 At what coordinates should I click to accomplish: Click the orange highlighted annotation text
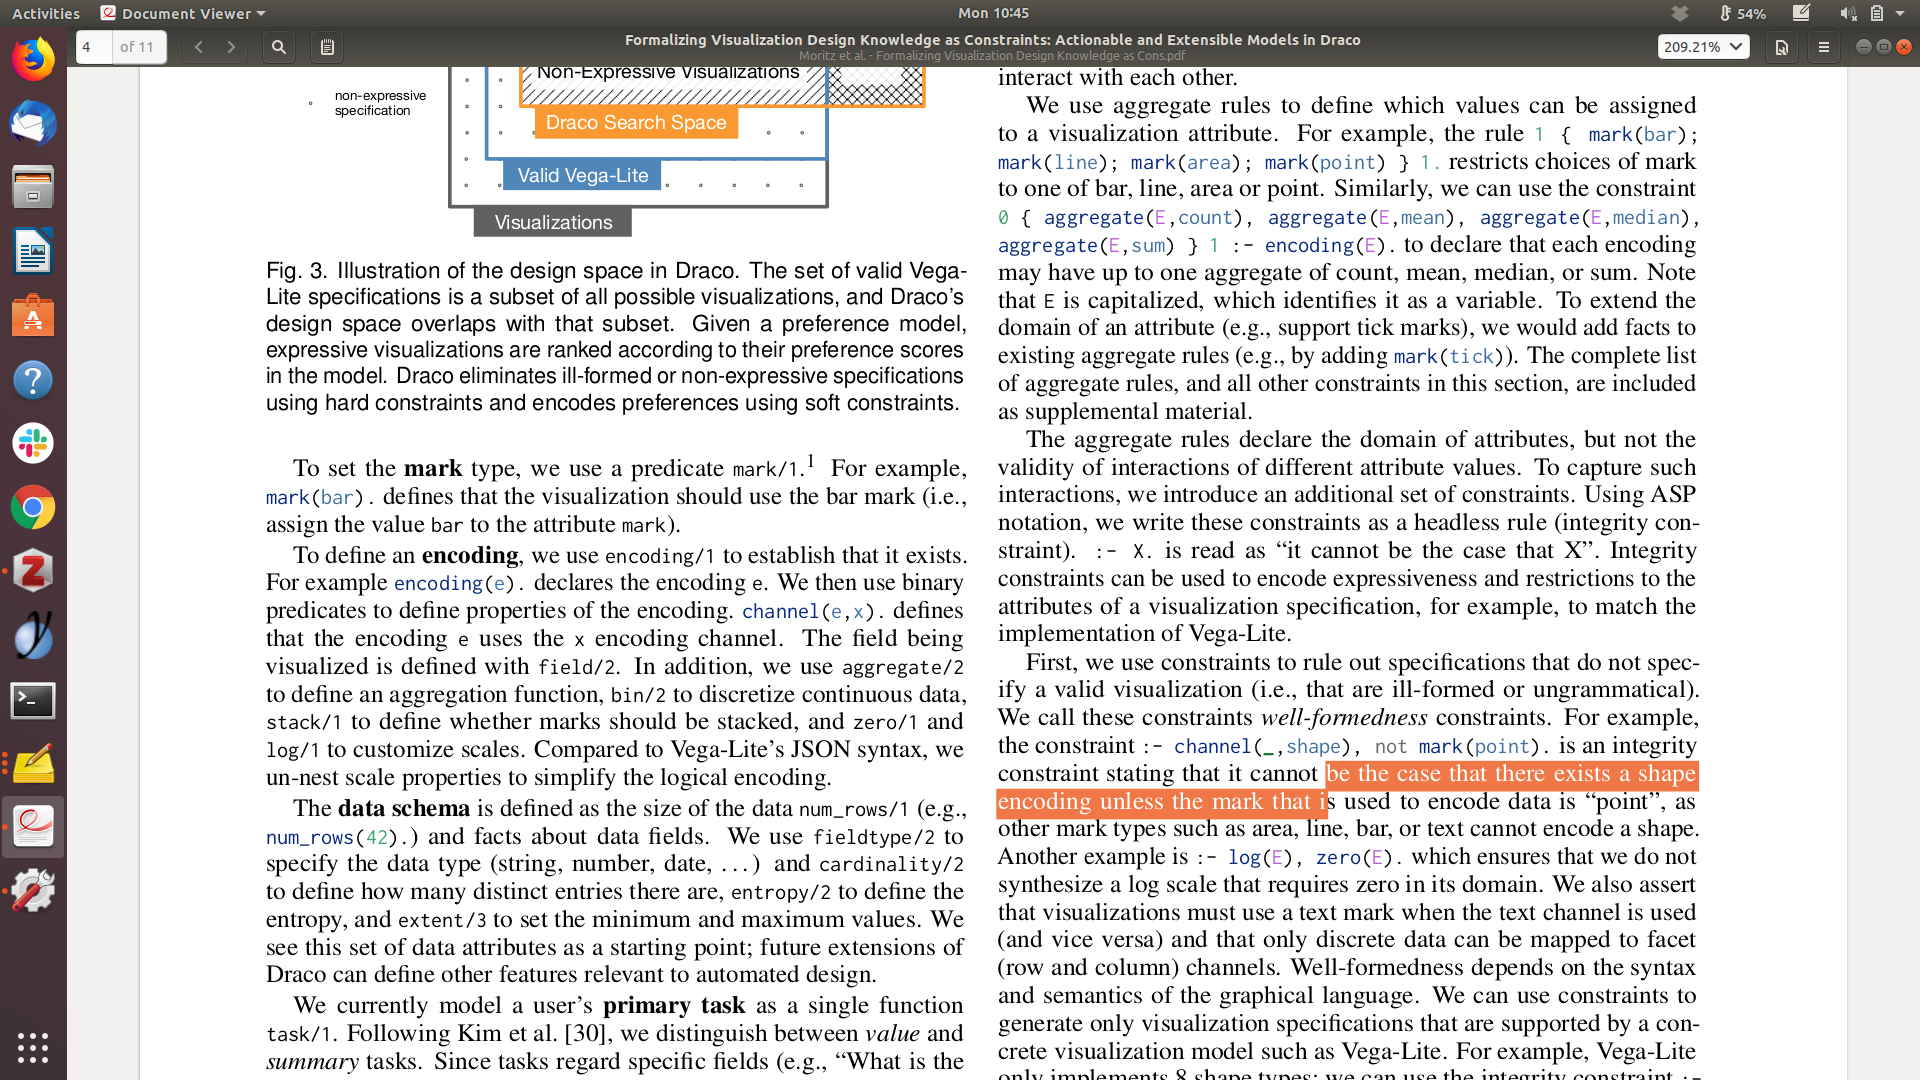[1510, 775]
